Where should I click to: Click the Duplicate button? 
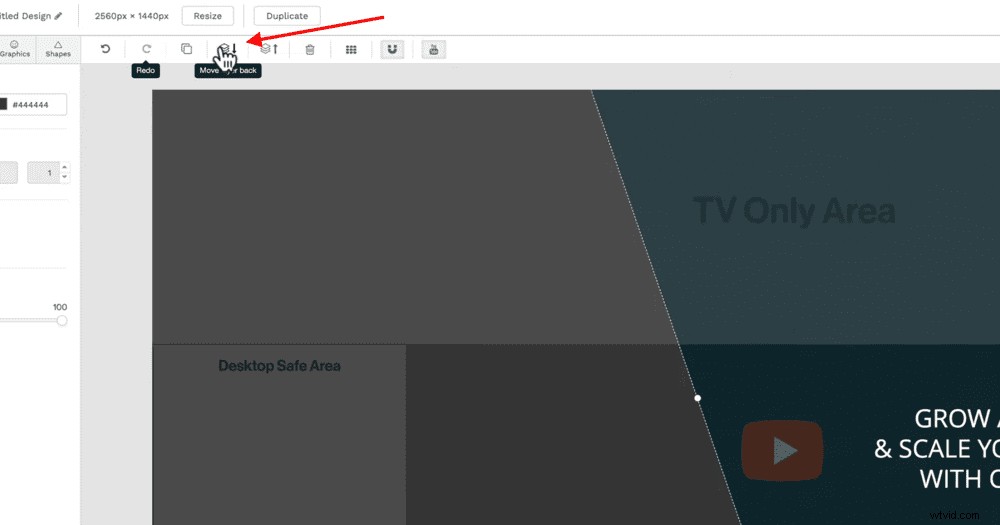click(x=287, y=16)
